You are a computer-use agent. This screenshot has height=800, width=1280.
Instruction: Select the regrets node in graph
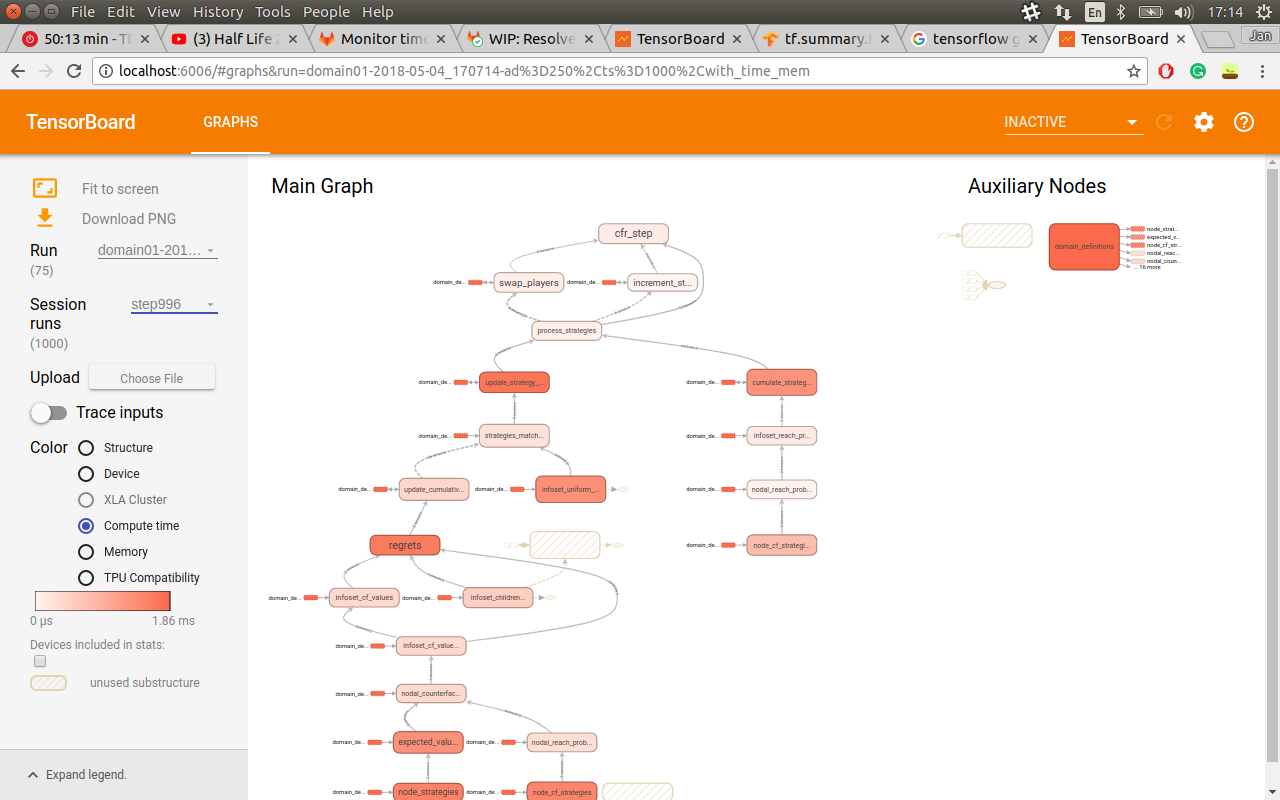[x=405, y=545]
